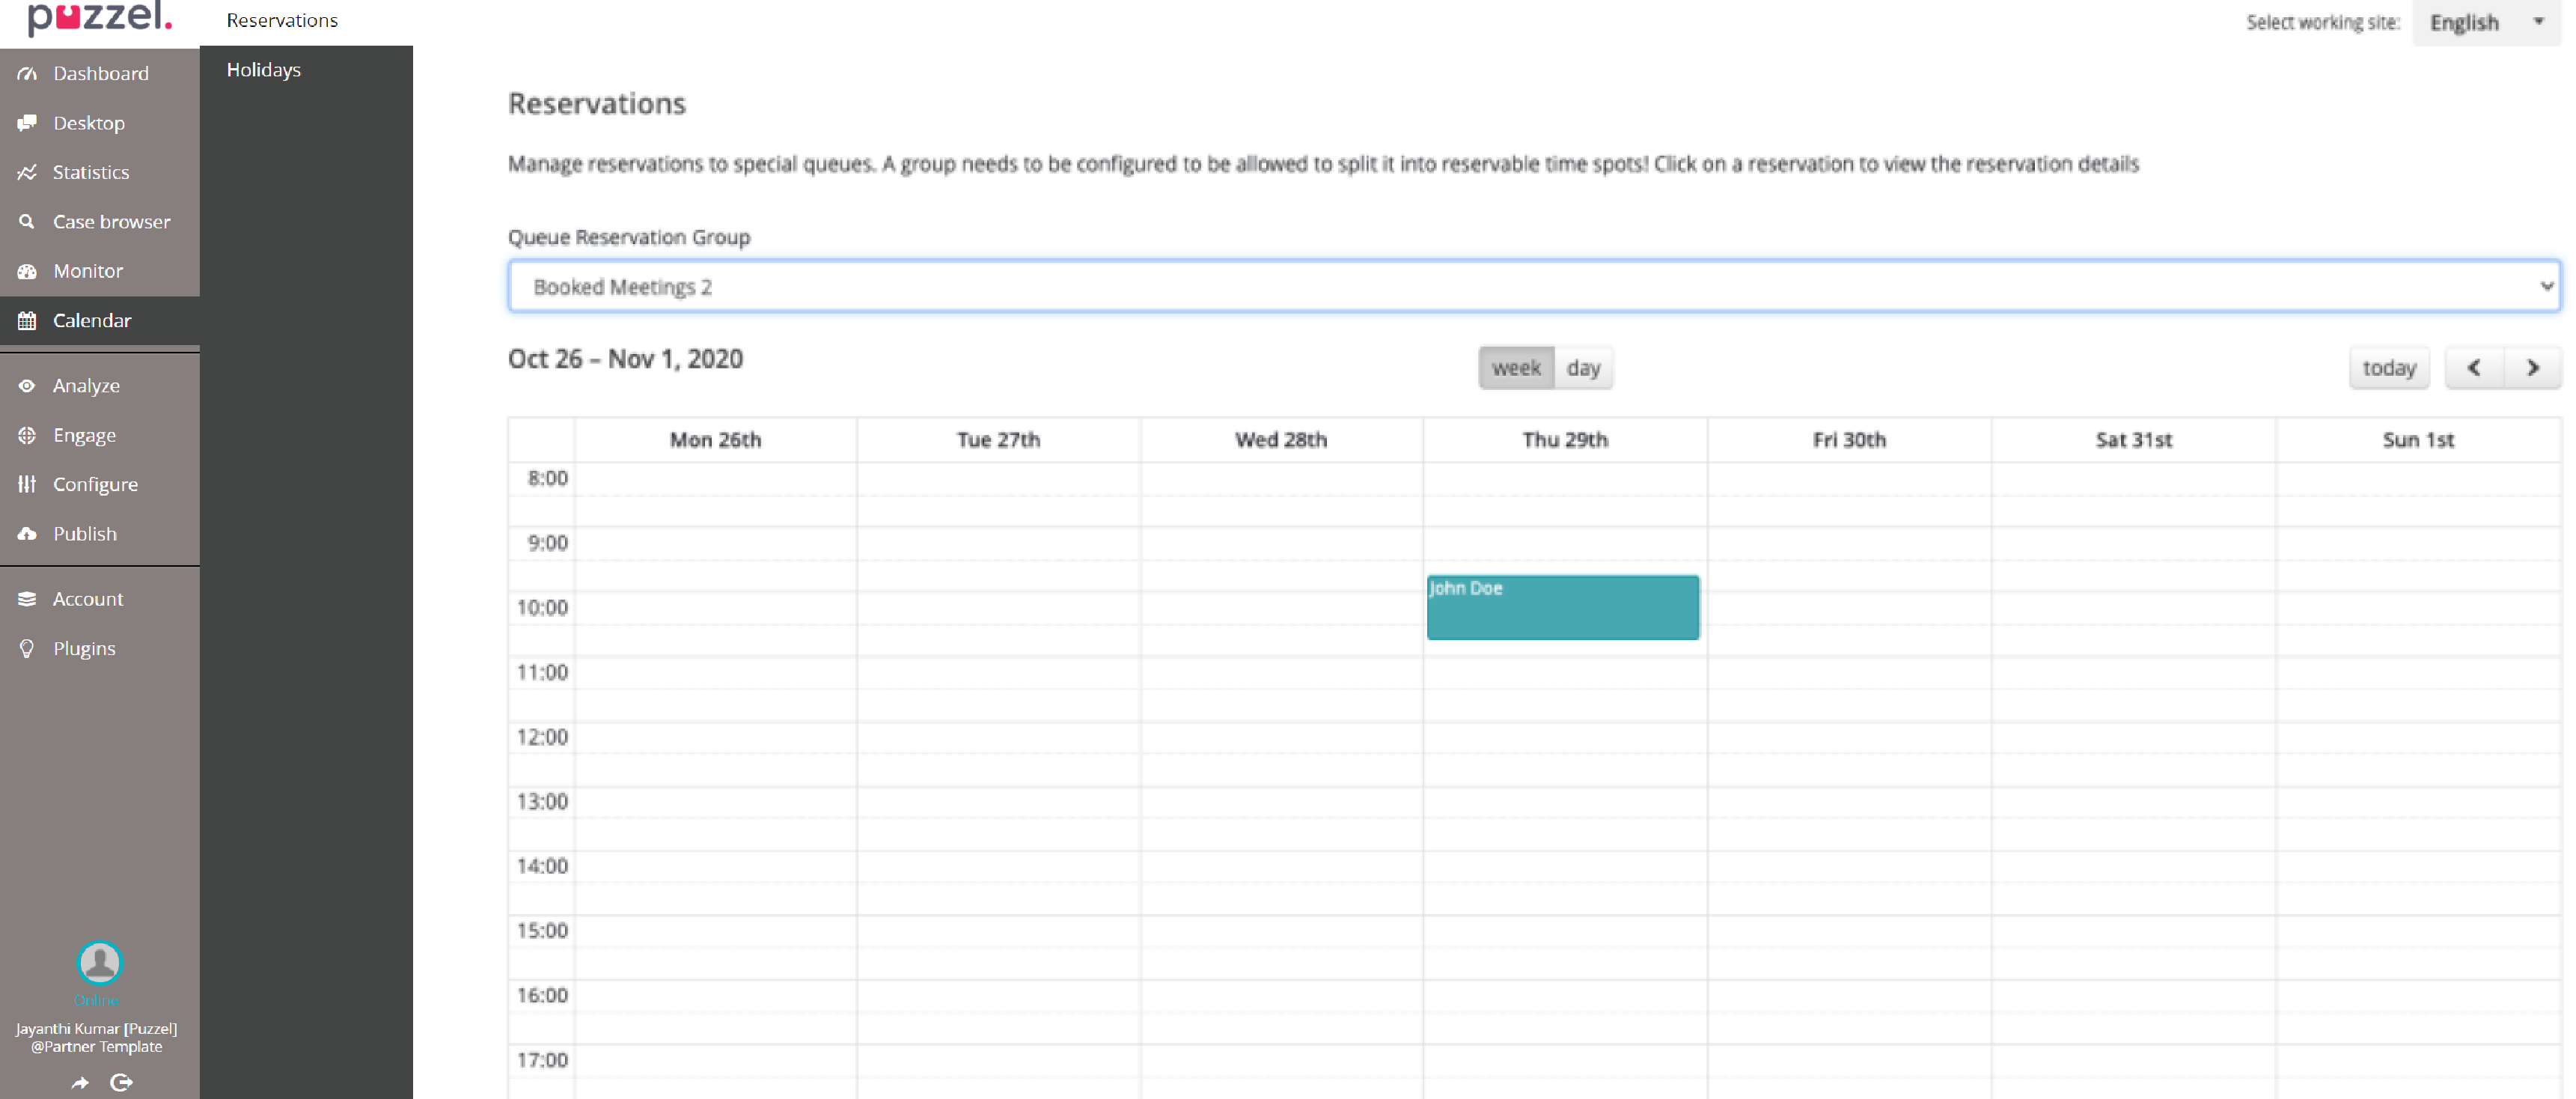
Task: Click the Configure sliders icon
Action: coord(27,484)
